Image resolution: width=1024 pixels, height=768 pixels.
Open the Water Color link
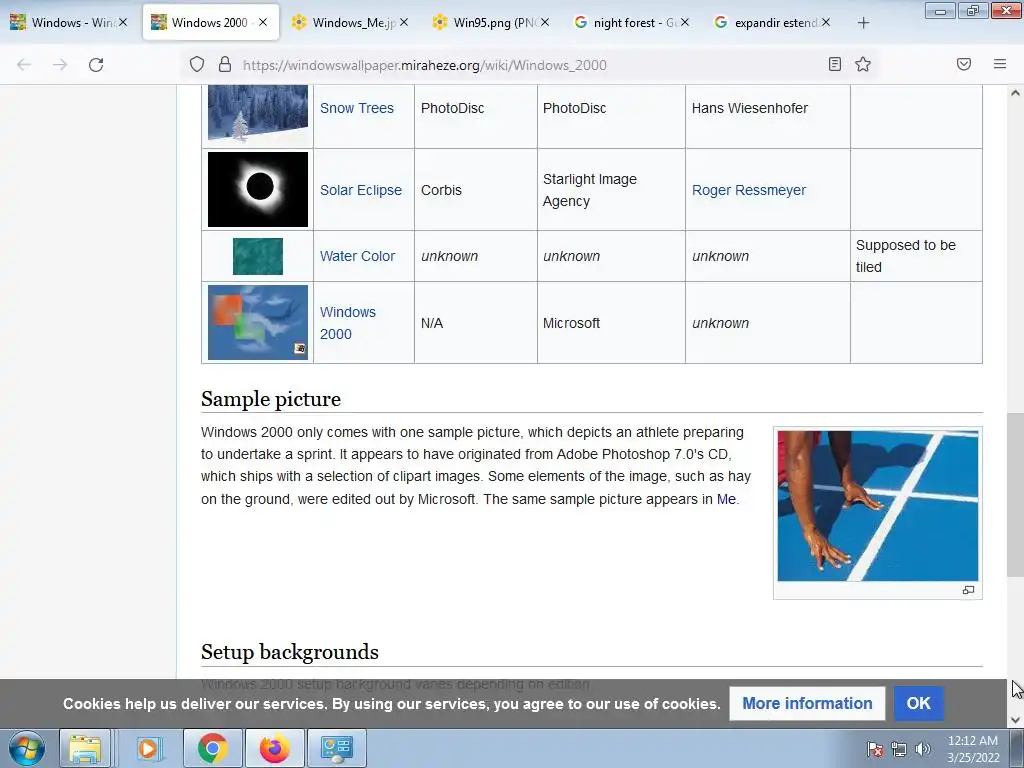click(x=357, y=256)
